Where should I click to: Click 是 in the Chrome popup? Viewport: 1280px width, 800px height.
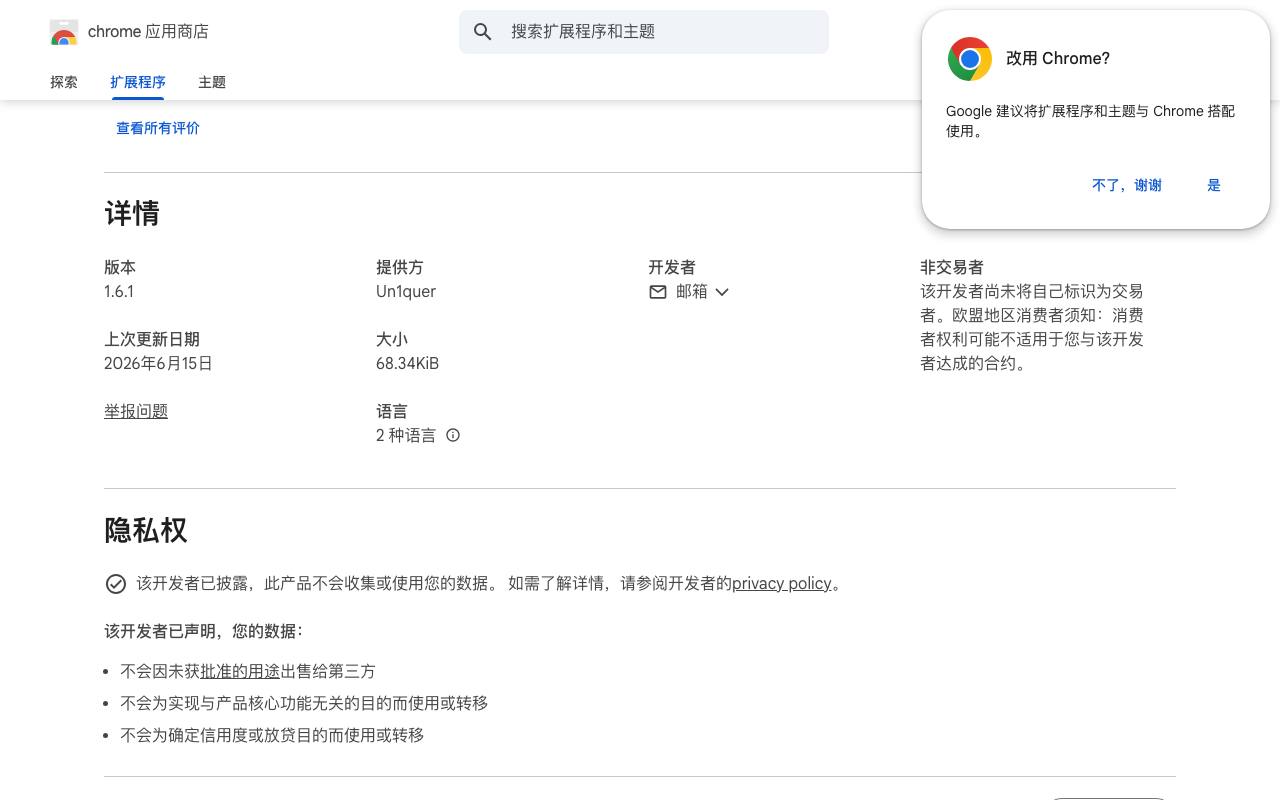click(x=1214, y=185)
